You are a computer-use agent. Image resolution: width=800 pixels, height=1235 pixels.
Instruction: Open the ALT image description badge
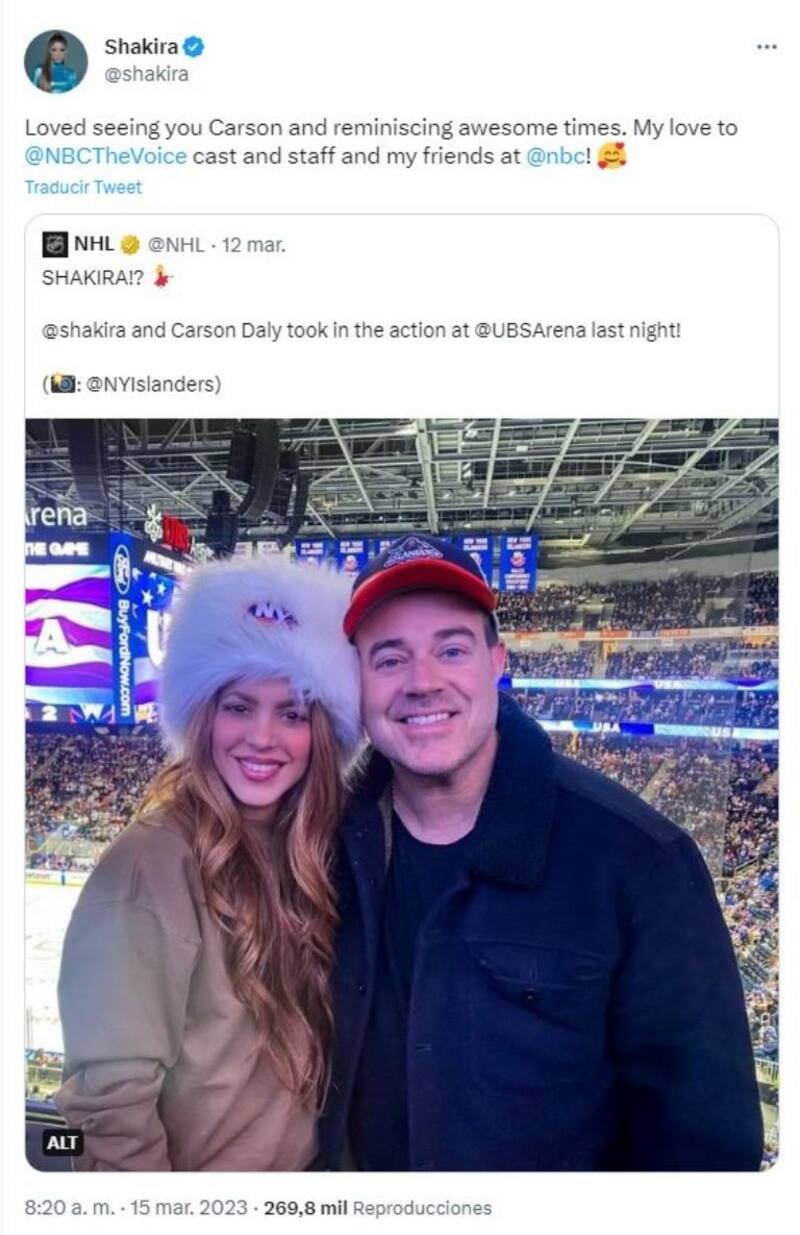62,1143
